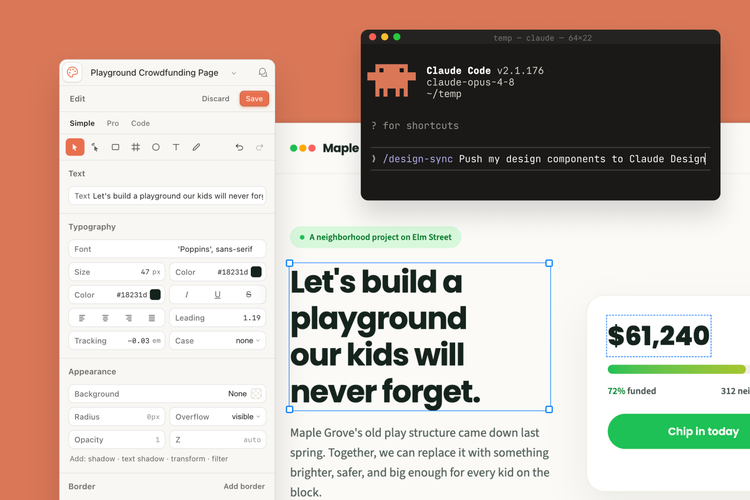Click the terminal /design-sync prompt line
The image size is (750, 500).
[540, 159]
